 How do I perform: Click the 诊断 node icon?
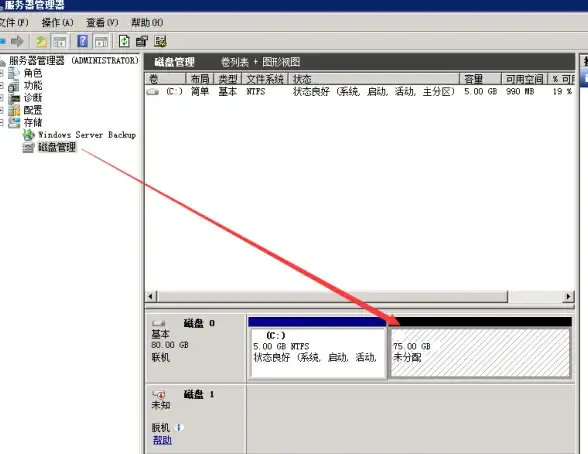tap(14, 98)
